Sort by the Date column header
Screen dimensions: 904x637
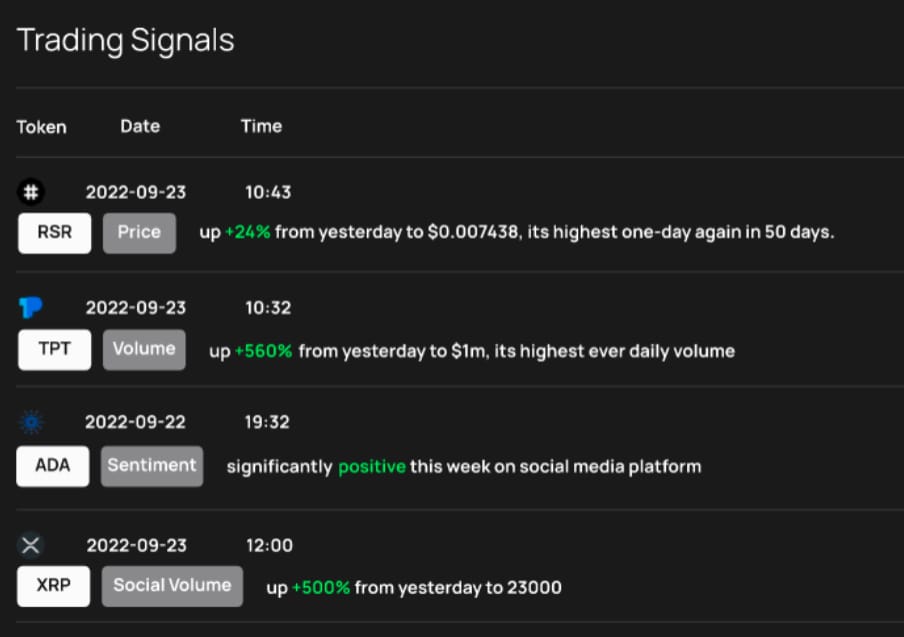point(140,126)
